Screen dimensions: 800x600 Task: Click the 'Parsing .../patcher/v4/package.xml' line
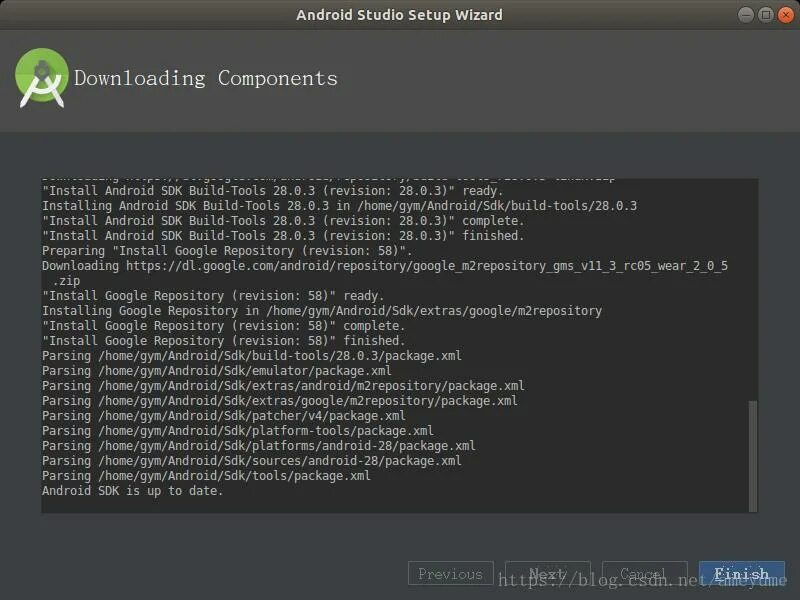click(223, 416)
